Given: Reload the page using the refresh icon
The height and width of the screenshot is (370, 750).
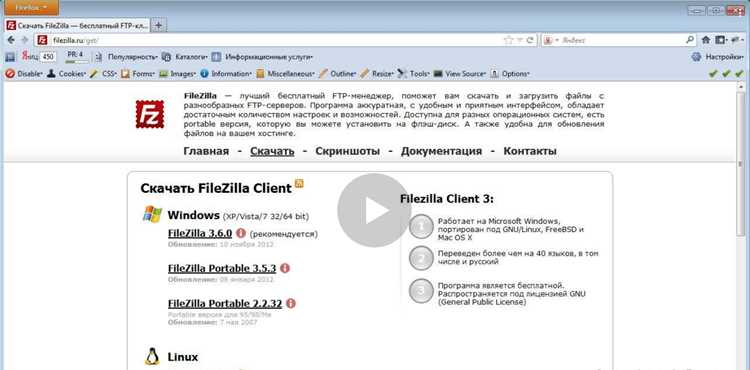Looking at the screenshot, I should coord(529,41).
